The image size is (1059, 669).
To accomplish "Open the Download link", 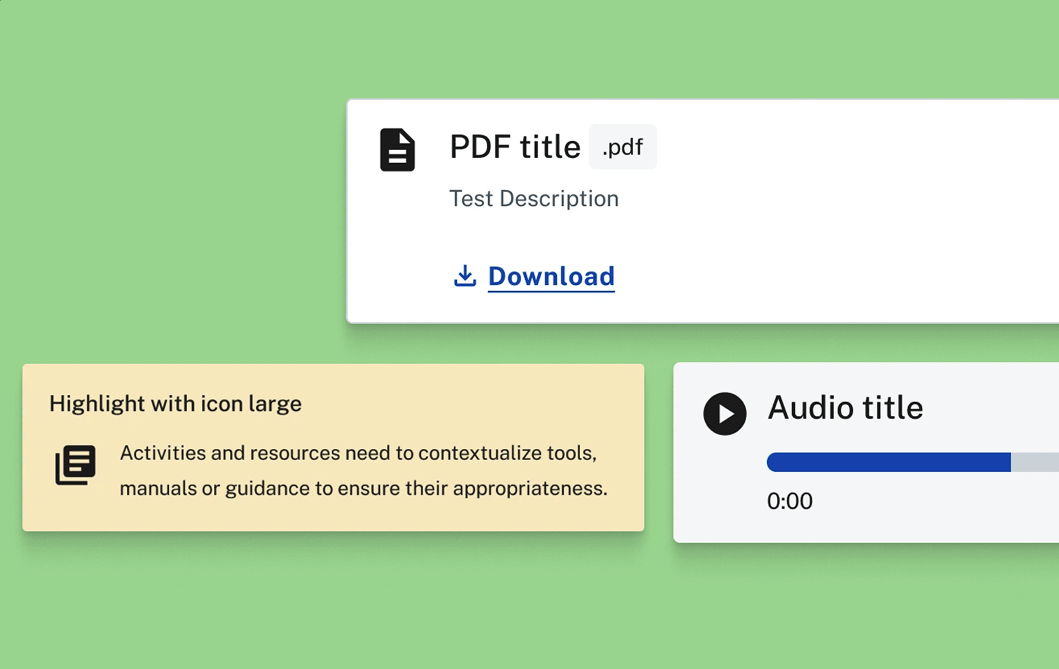I will pos(551,276).
